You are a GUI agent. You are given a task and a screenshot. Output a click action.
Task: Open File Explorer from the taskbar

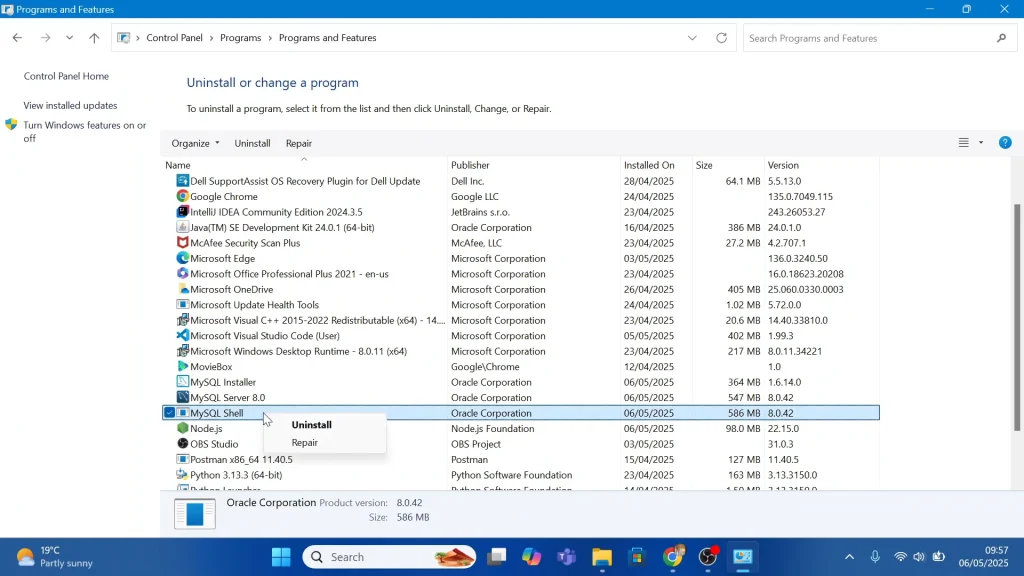(x=601, y=557)
